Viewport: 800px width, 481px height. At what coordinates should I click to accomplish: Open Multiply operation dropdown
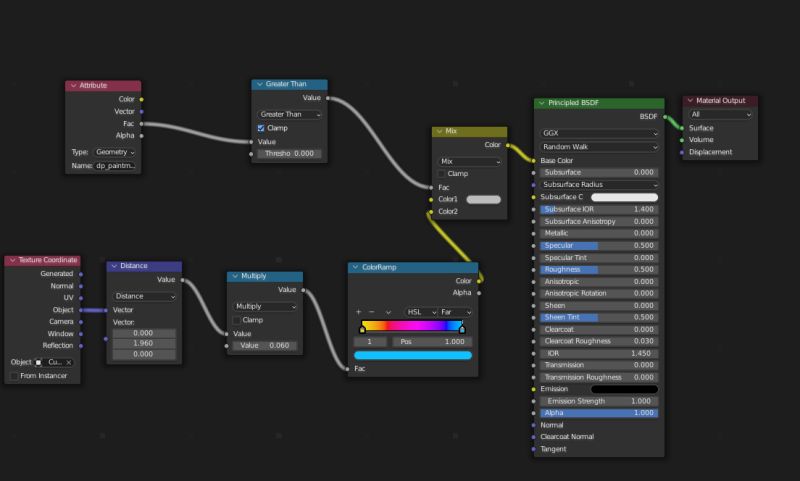tap(265, 307)
